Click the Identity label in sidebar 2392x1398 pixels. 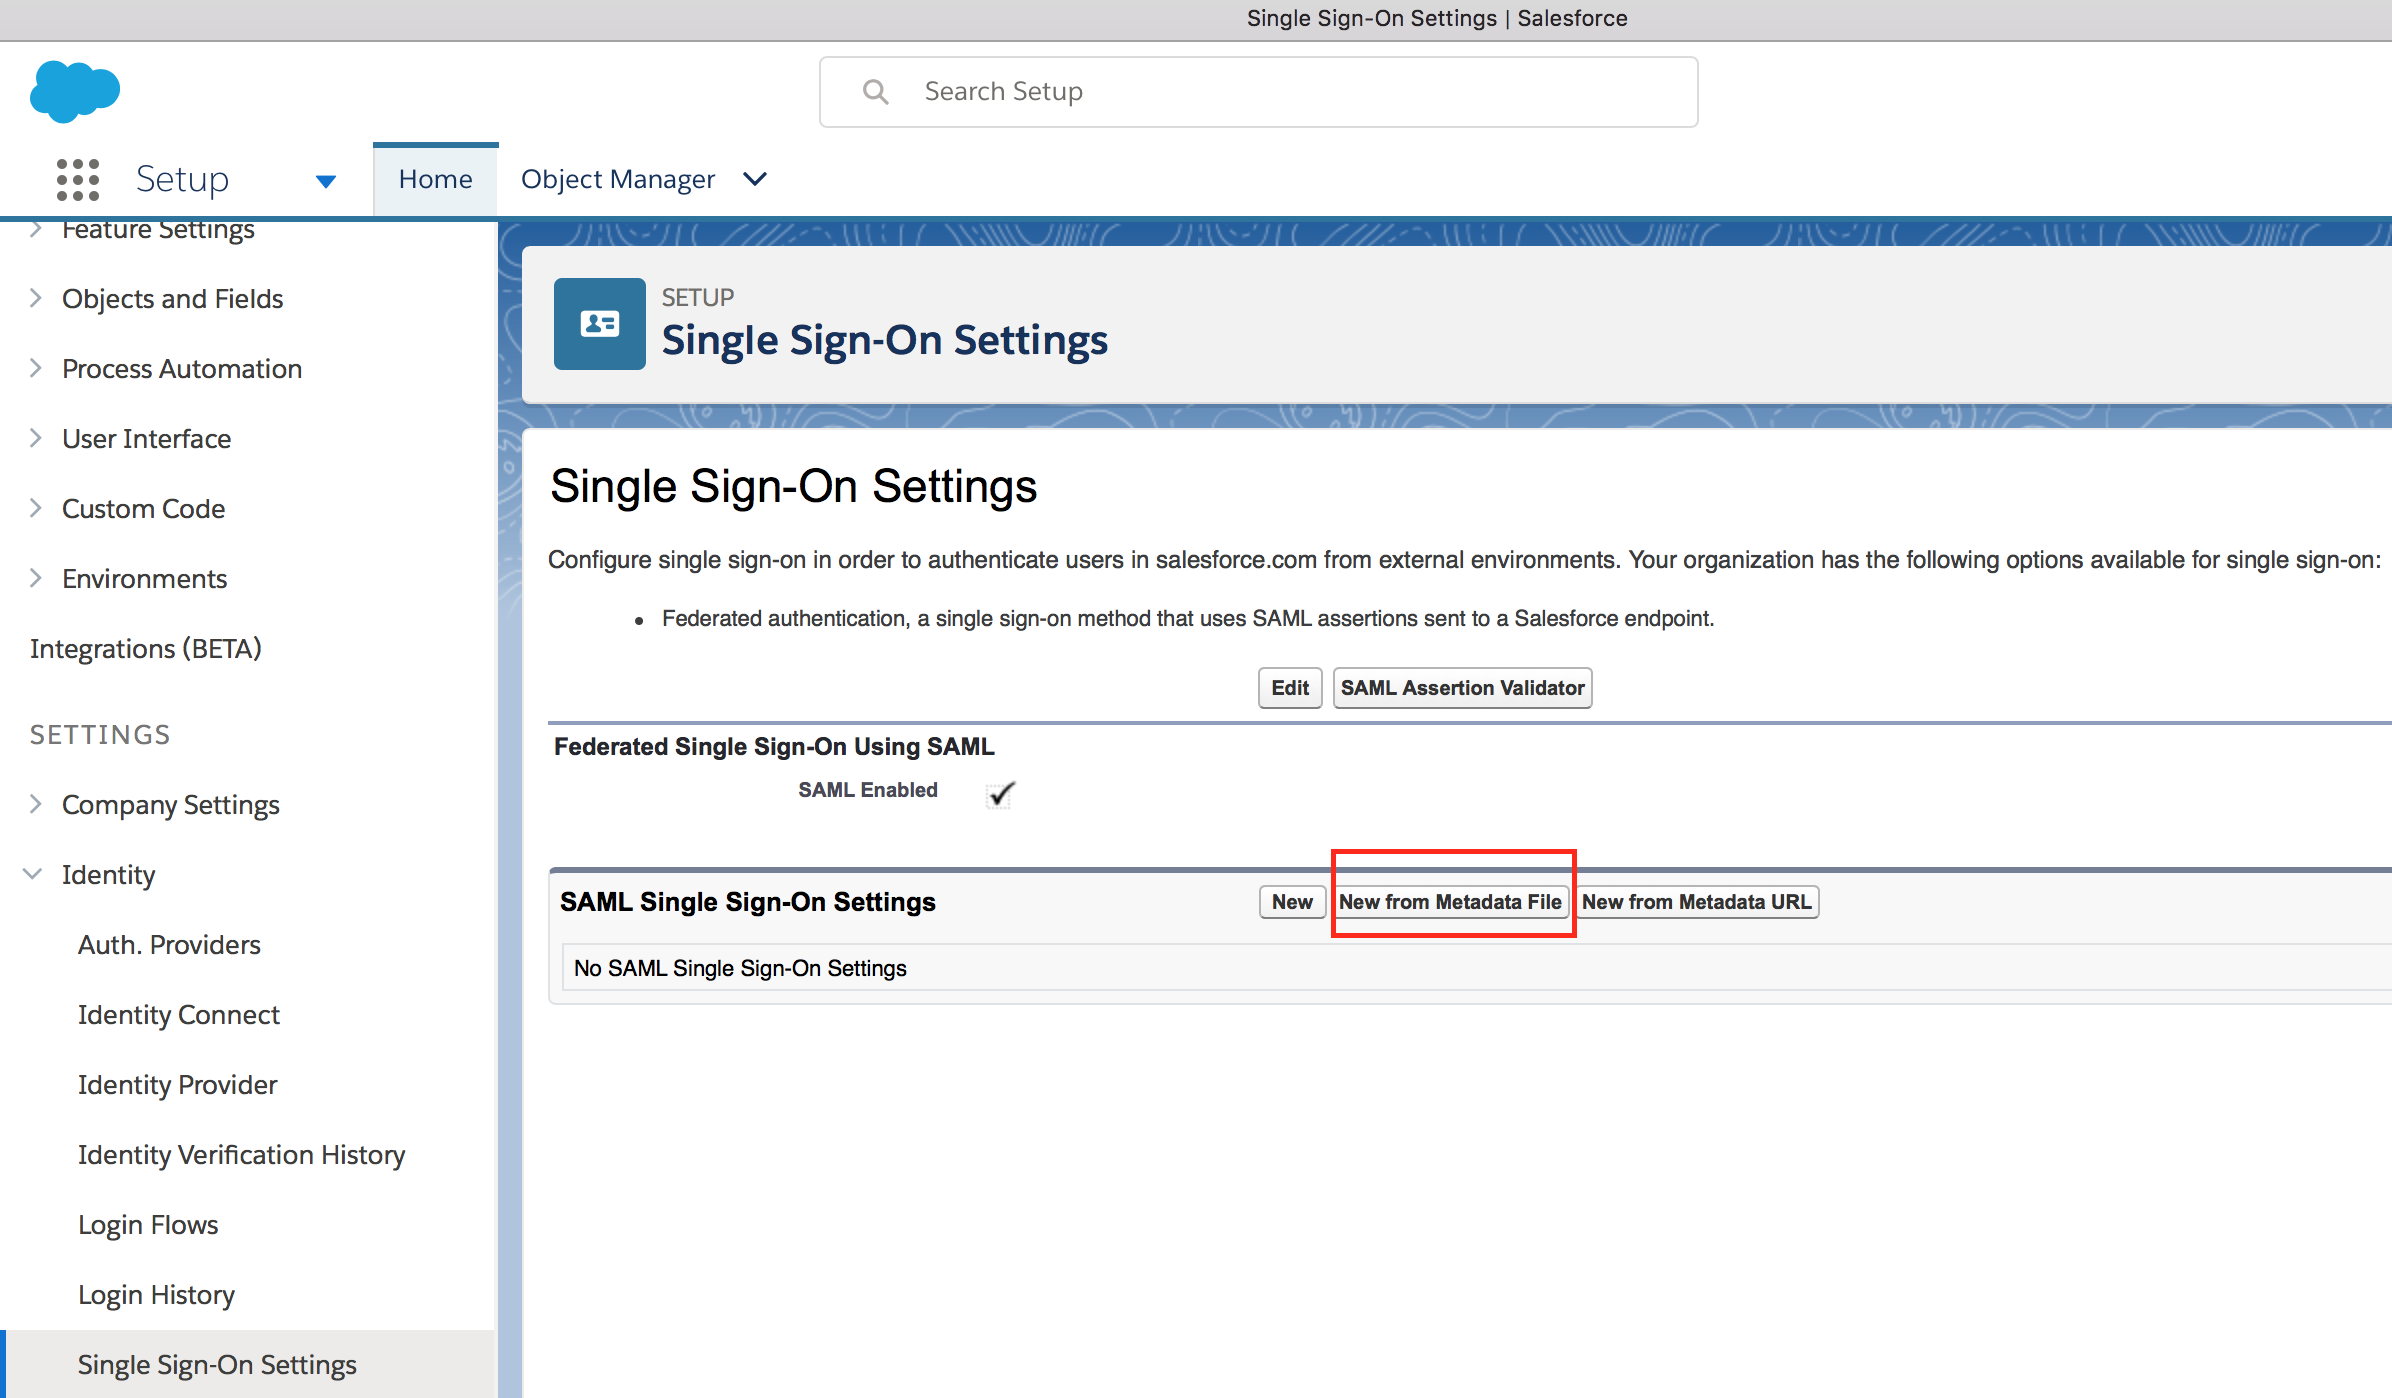pyautogui.click(x=109, y=874)
